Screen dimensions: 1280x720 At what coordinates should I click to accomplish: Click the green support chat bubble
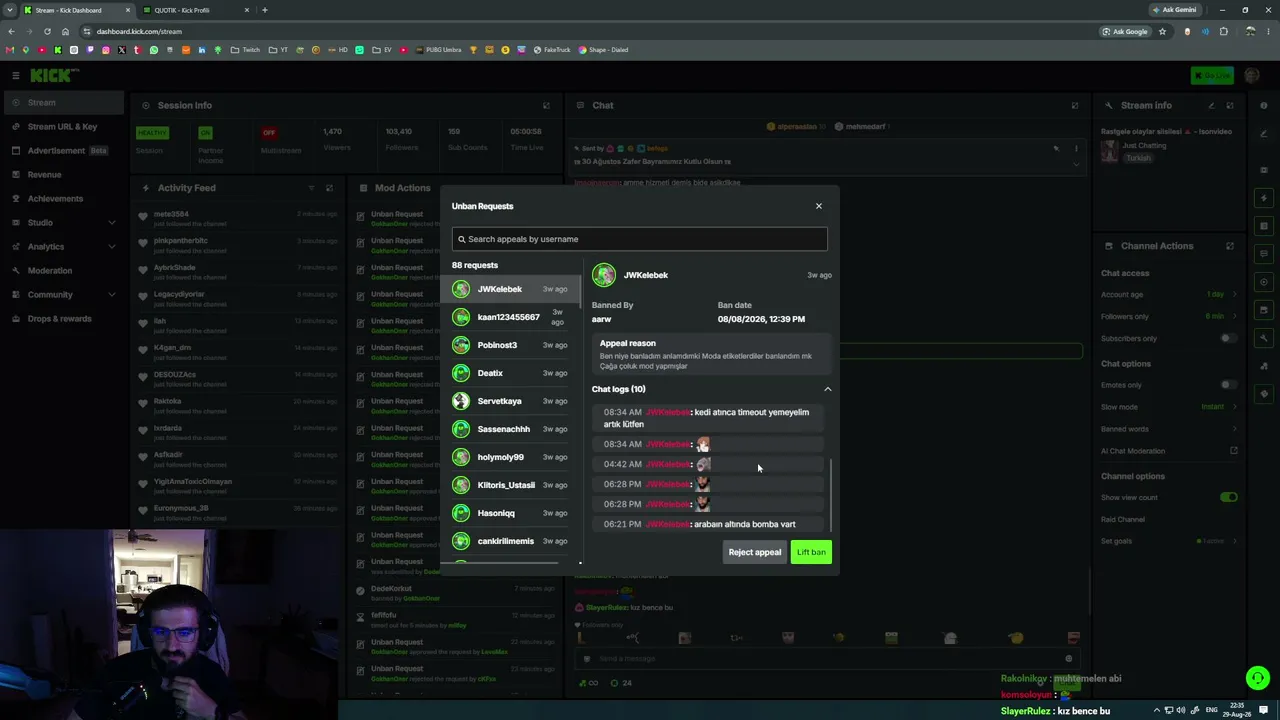[x=1258, y=678]
